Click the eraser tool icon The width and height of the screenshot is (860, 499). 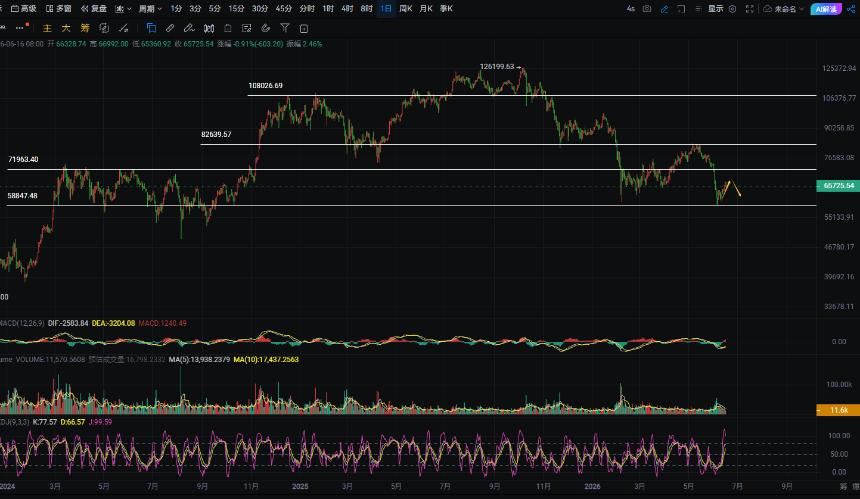266,28
